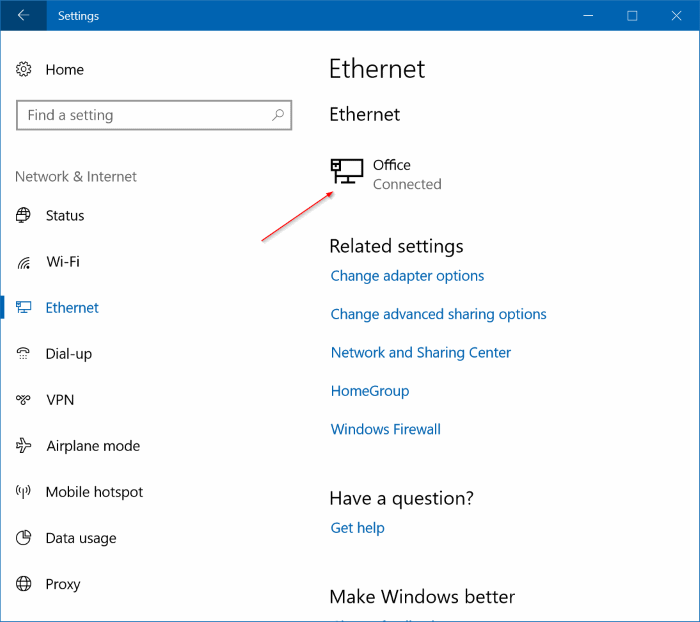Image resolution: width=700 pixels, height=622 pixels.
Task: Open Data usage page
Action: point(81,538)
